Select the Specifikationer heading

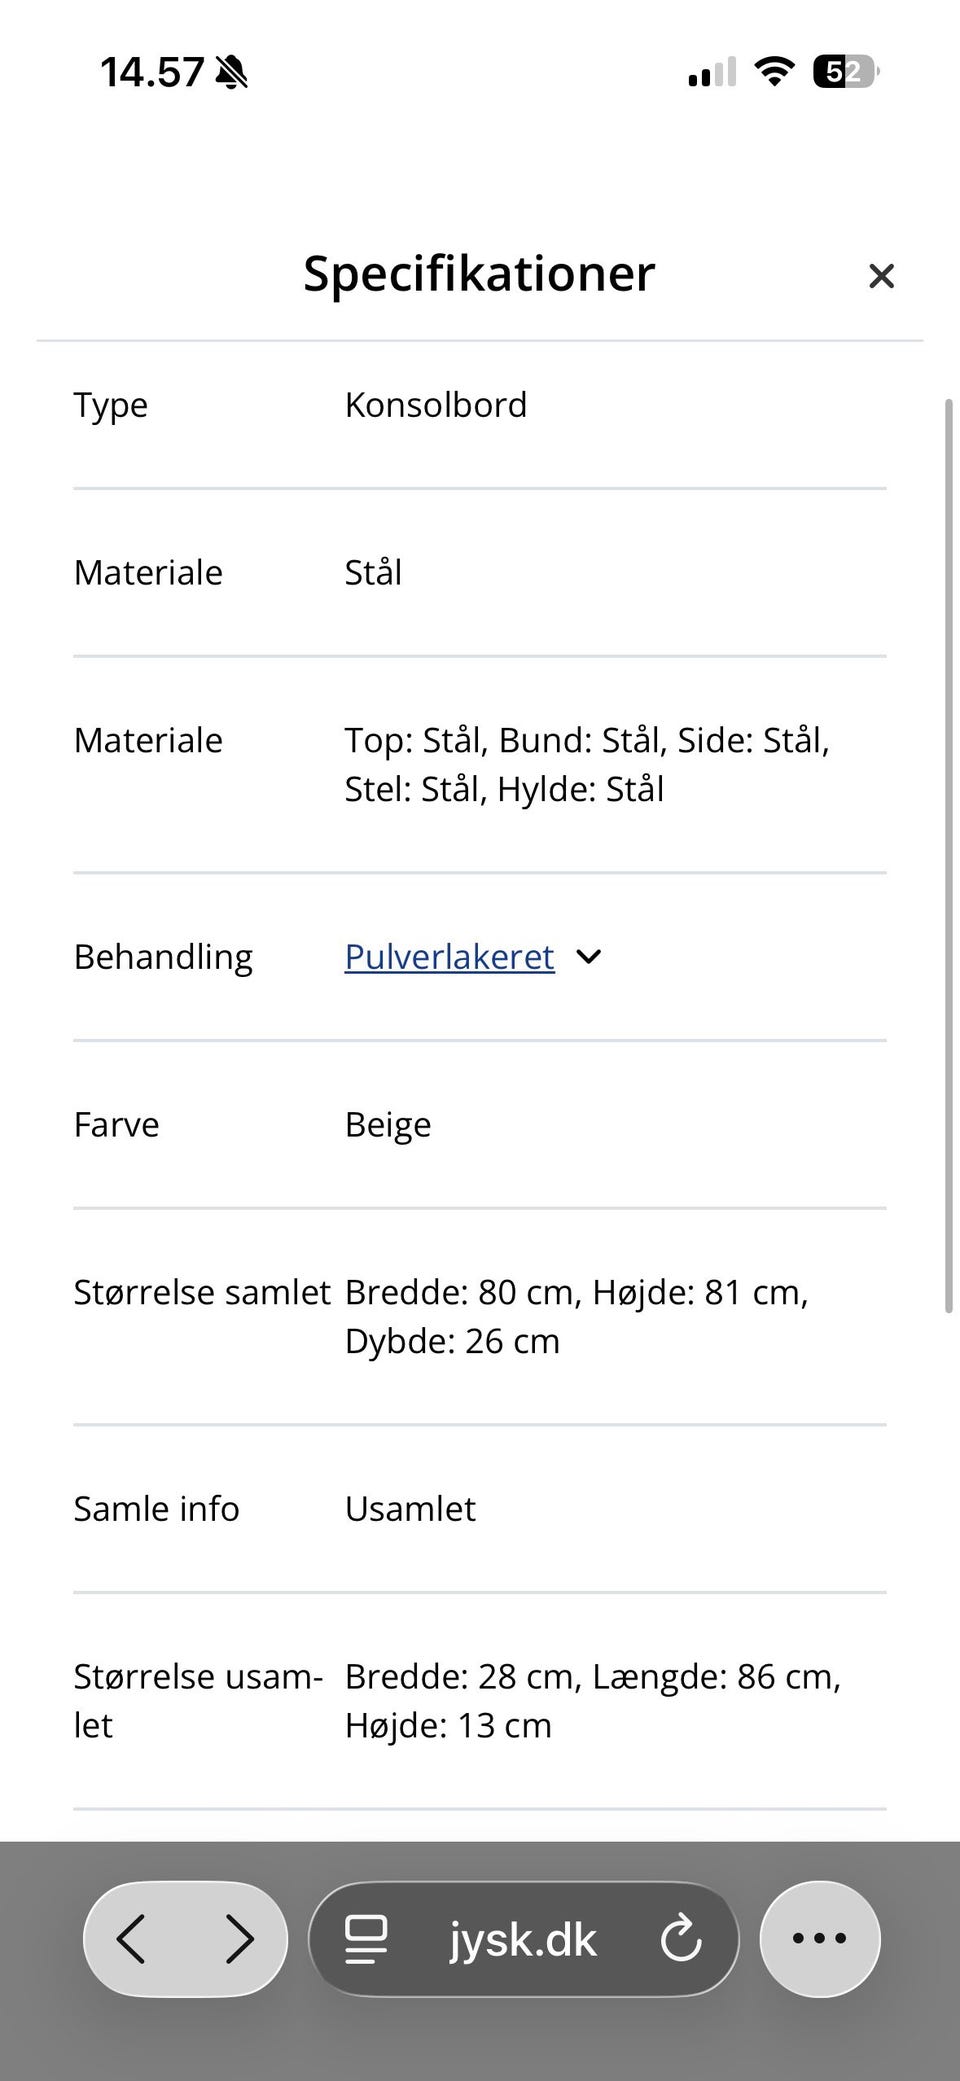click(x=479, y=273)
